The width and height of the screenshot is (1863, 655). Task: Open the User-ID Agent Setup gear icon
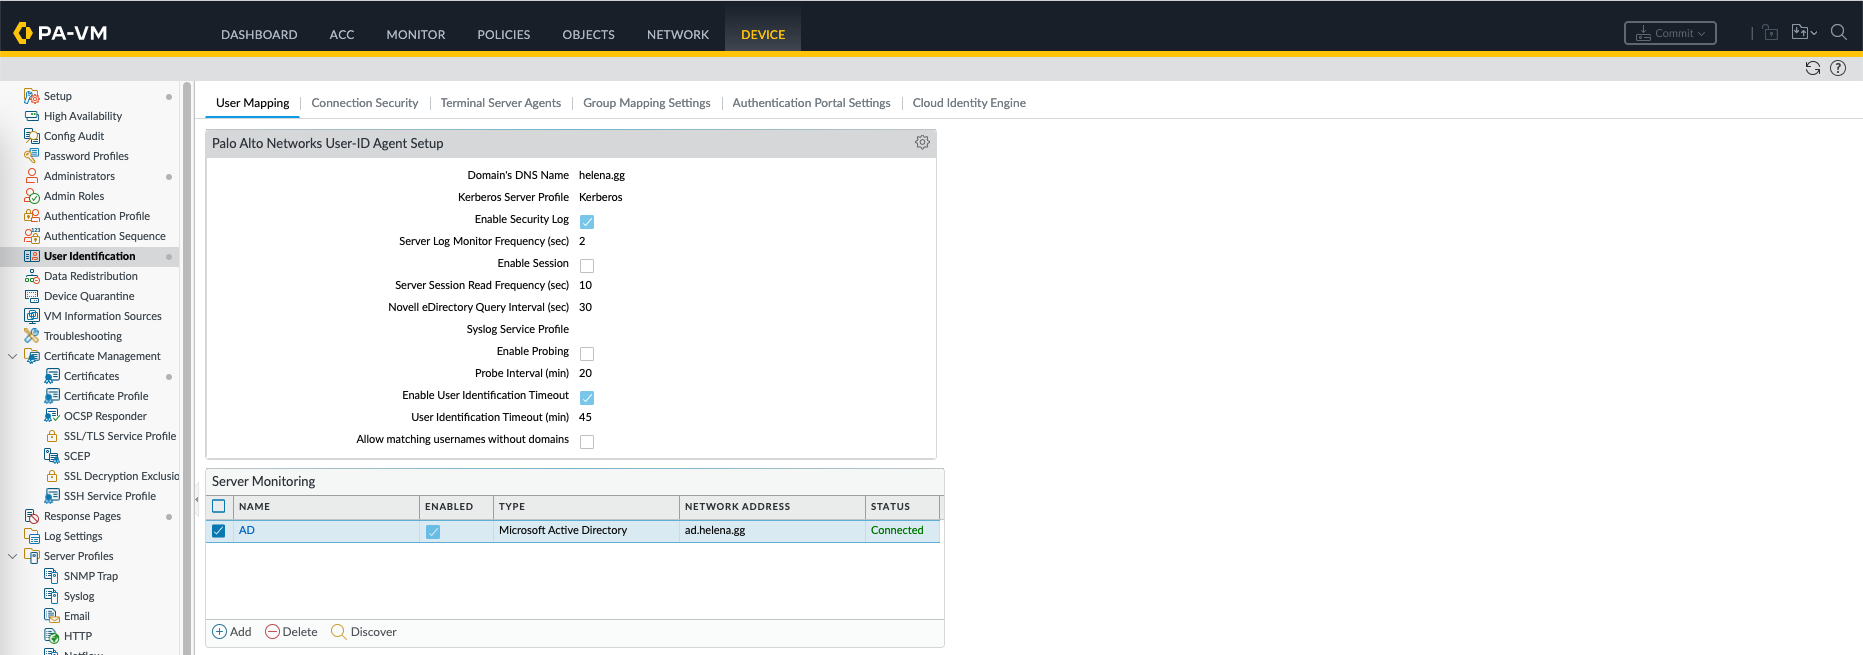click(922, 143)
